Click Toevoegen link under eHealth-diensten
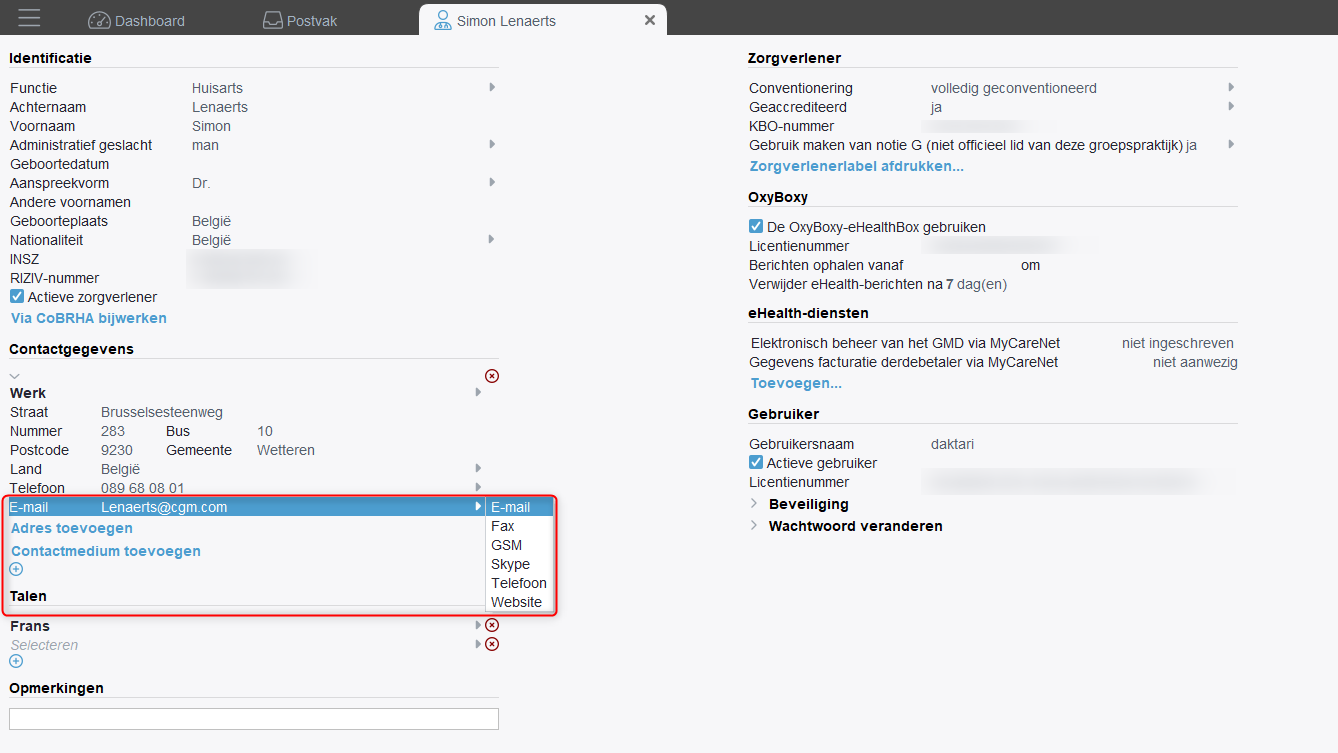The height and width of the screenshot is (753, 1338). pyautogui.click(x=796, y=383)
